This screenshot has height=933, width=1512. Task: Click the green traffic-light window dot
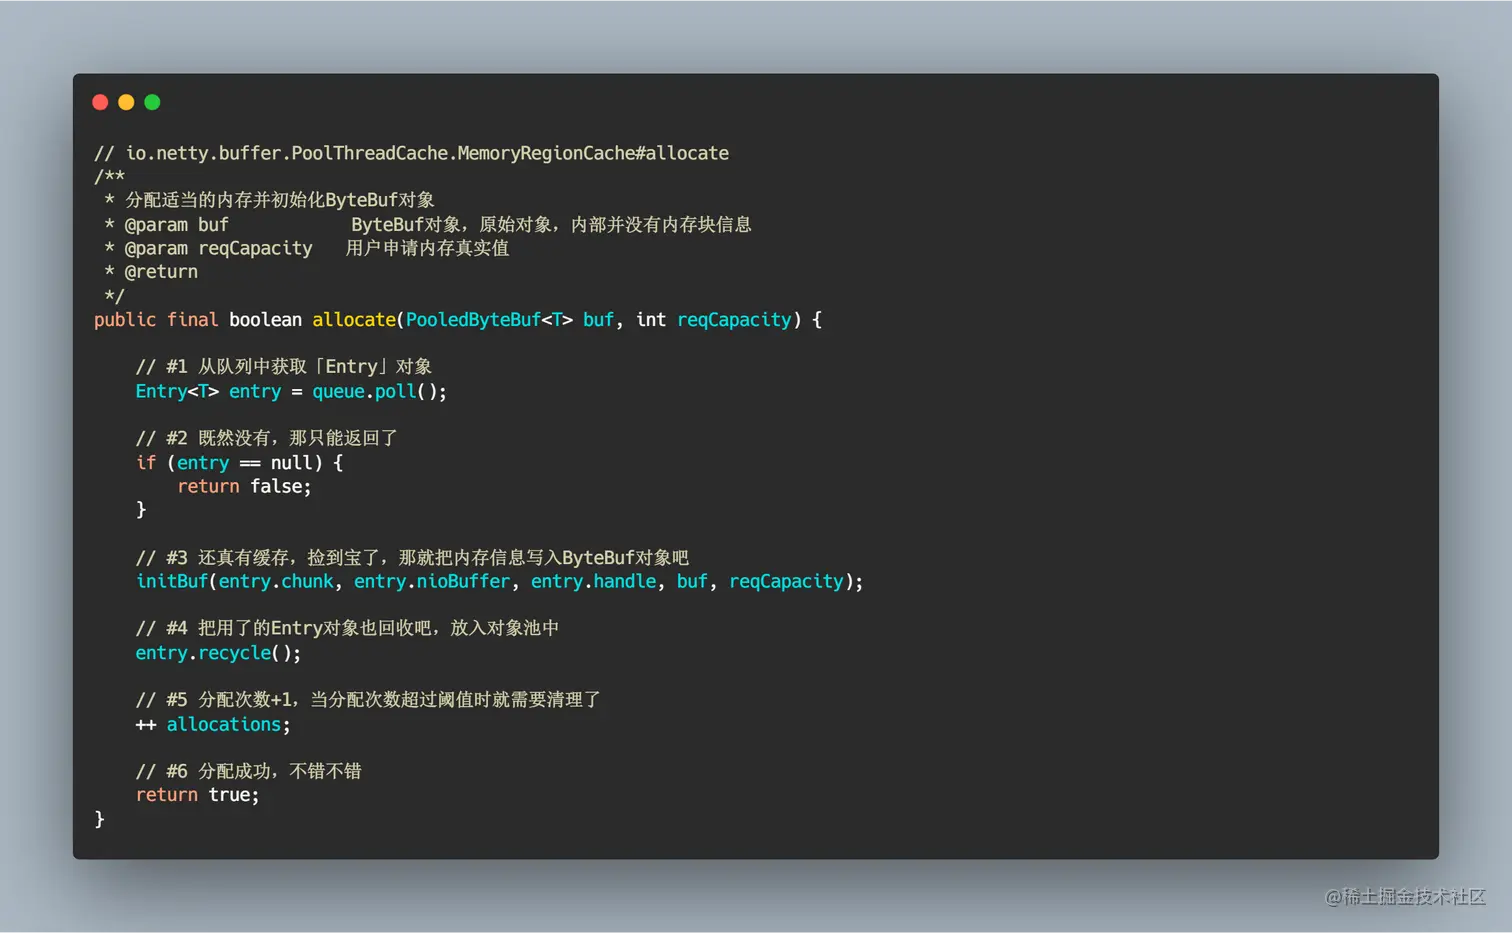pos(151,102)
